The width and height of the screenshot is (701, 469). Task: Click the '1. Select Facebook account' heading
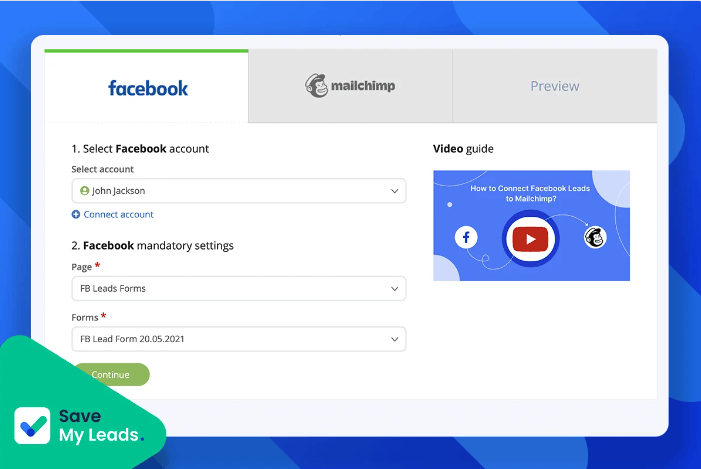click(140, 149)
